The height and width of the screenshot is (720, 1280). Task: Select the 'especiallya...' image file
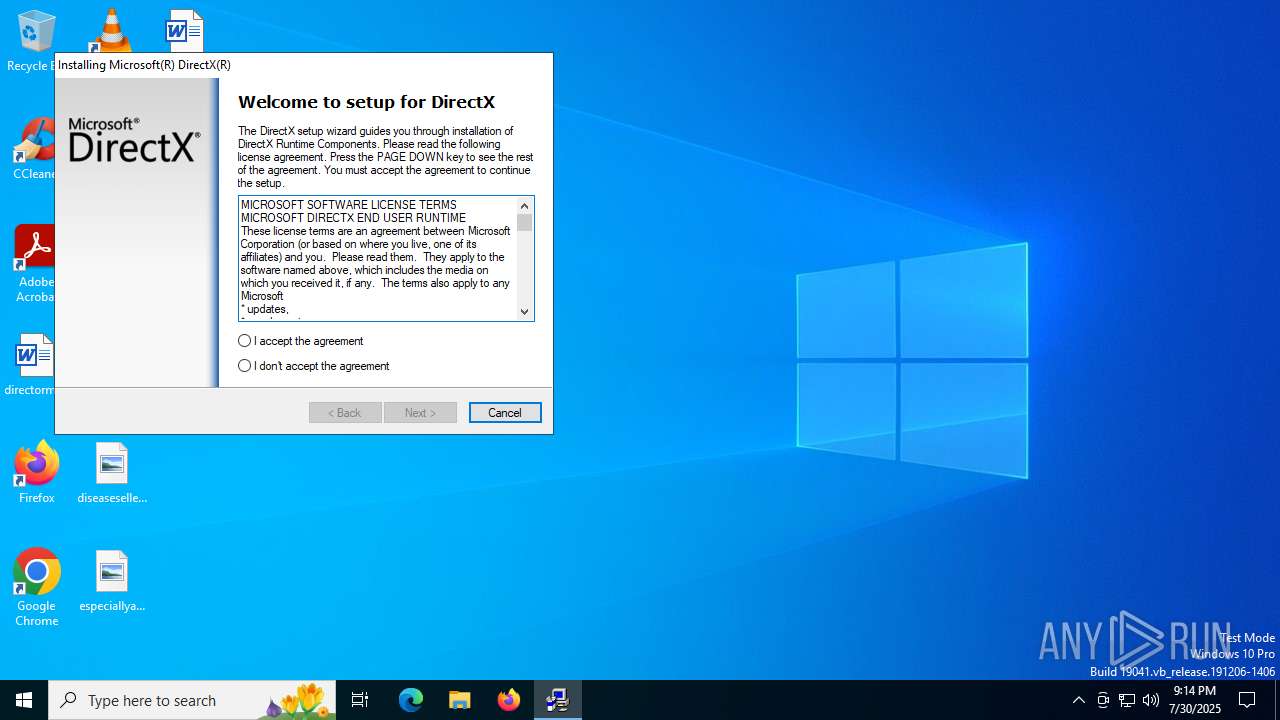[112, 581]
